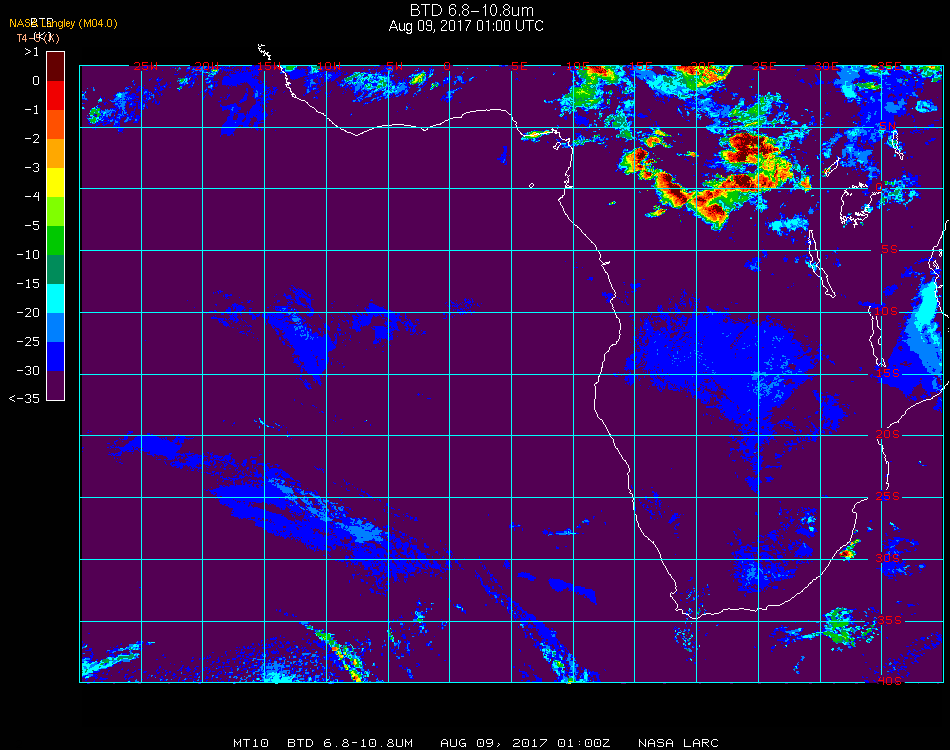Screen dimensions: 950x750
Task: Click the '30S' latitude label
Action: pos(888,559)
